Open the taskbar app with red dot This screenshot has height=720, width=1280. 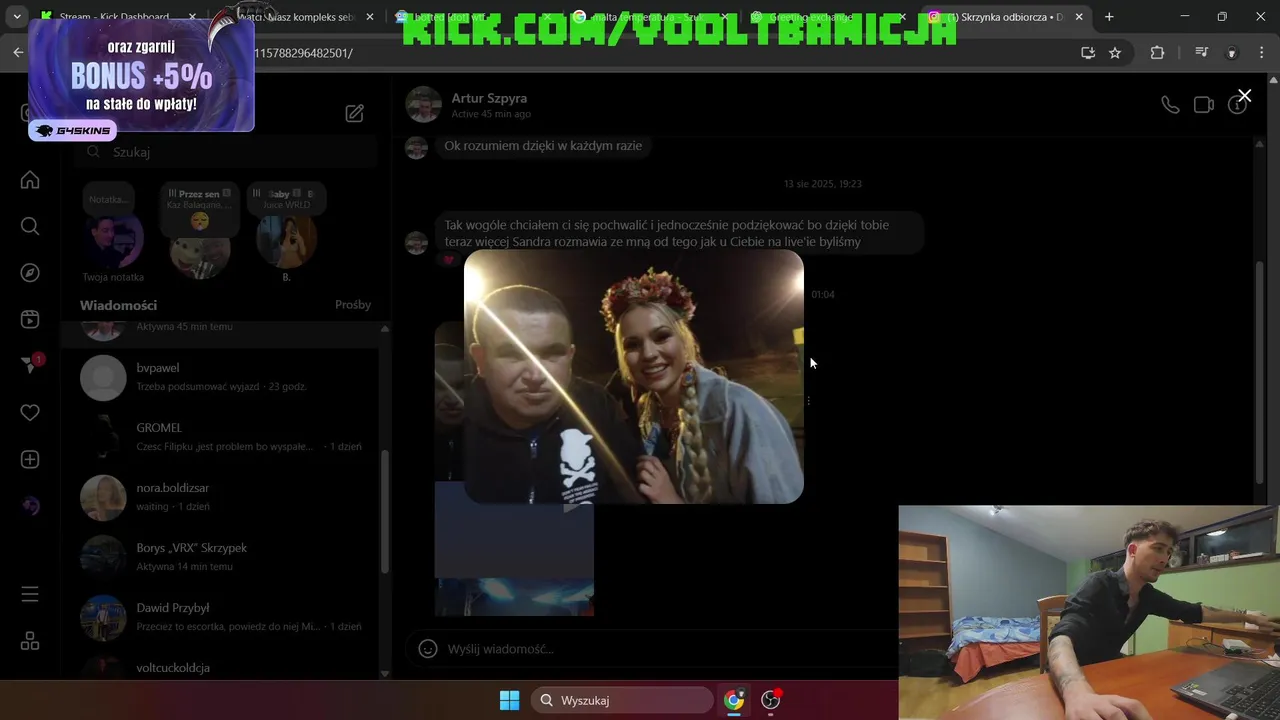pos(771,700)
